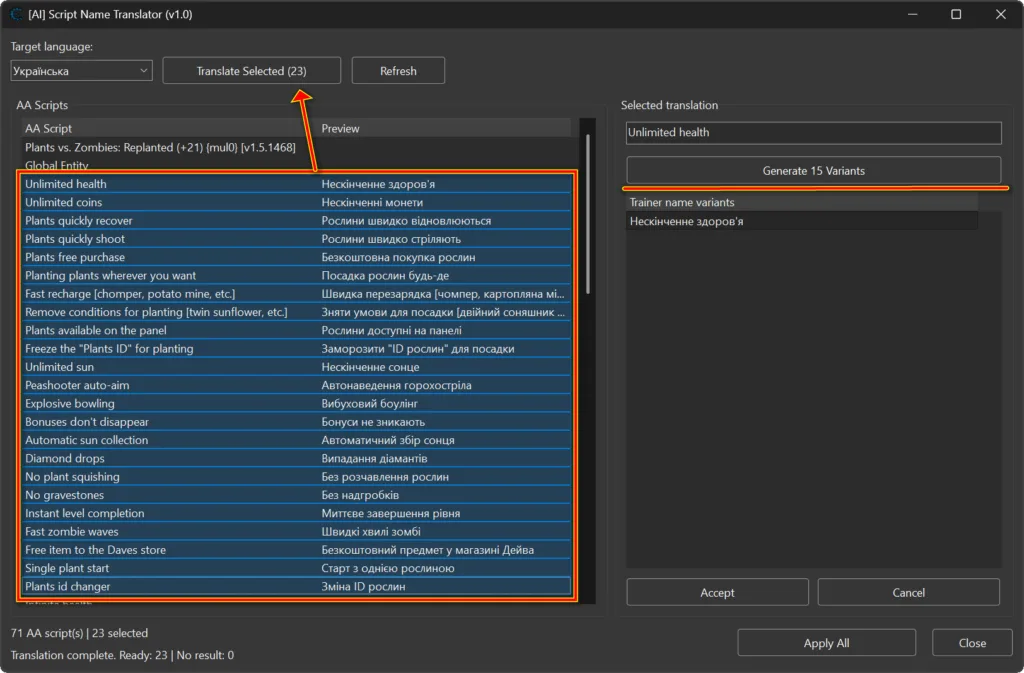The image size is (1024, 673).
Task: Select the Unlimited health script row
Action: point(296,184)
